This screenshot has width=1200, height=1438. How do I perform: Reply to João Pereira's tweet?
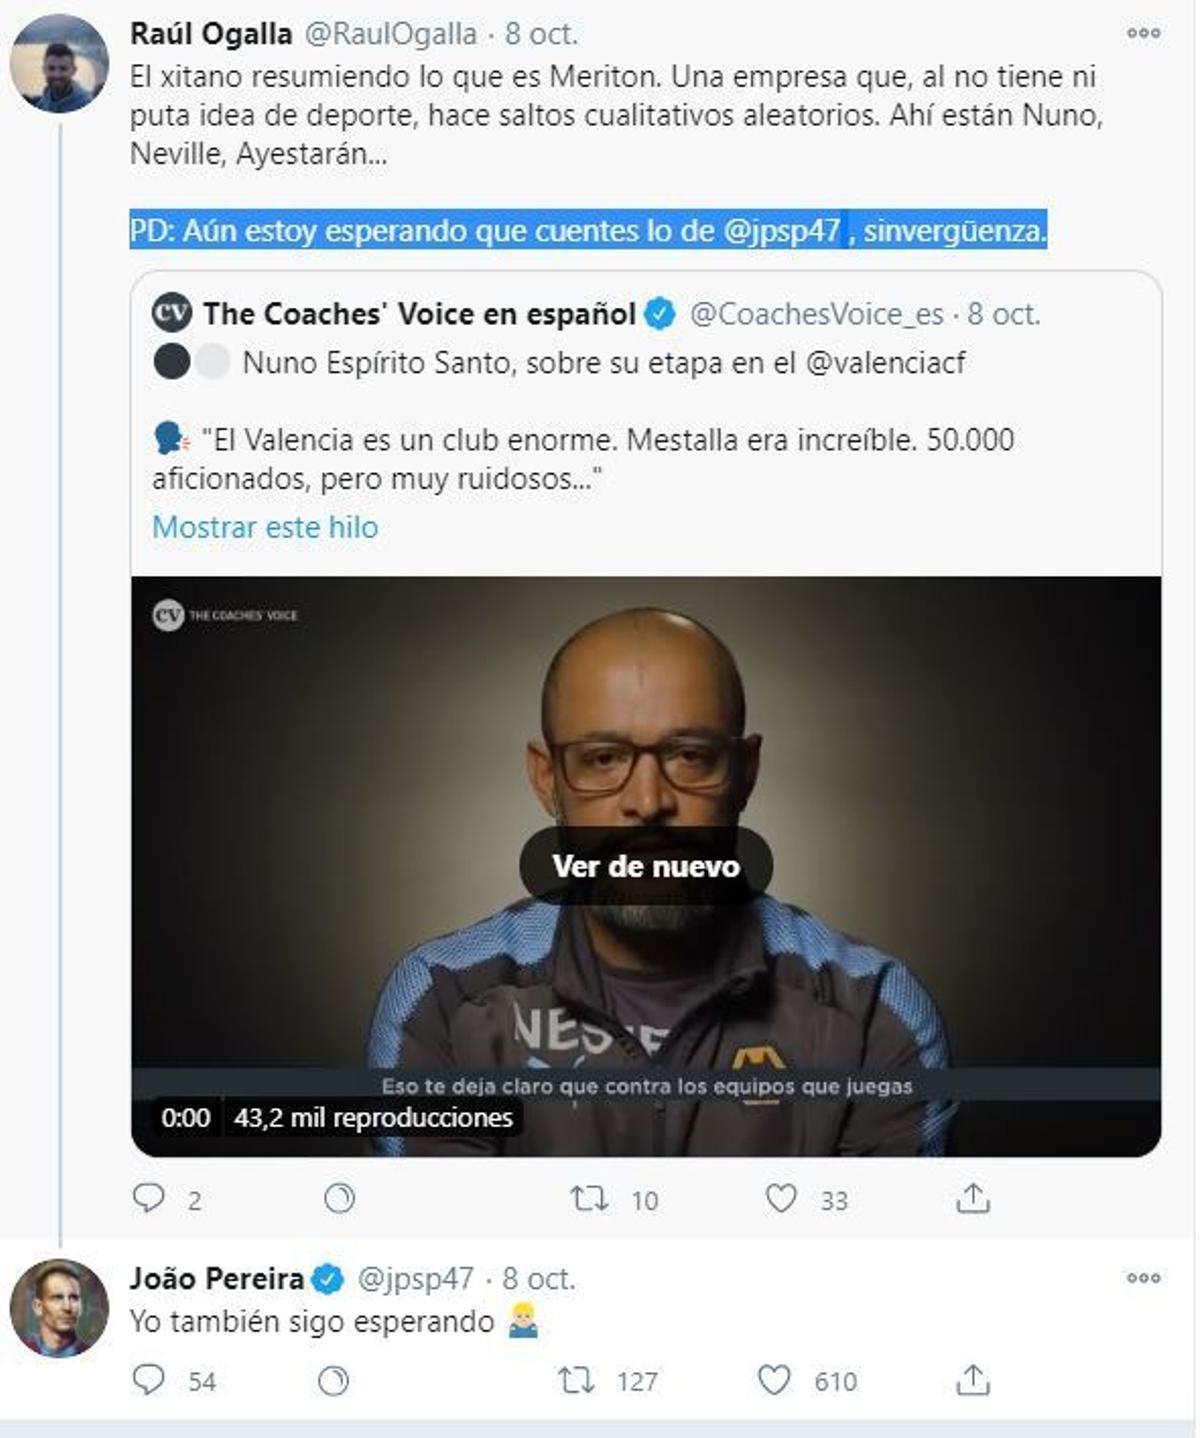(x=148, y=1379)
